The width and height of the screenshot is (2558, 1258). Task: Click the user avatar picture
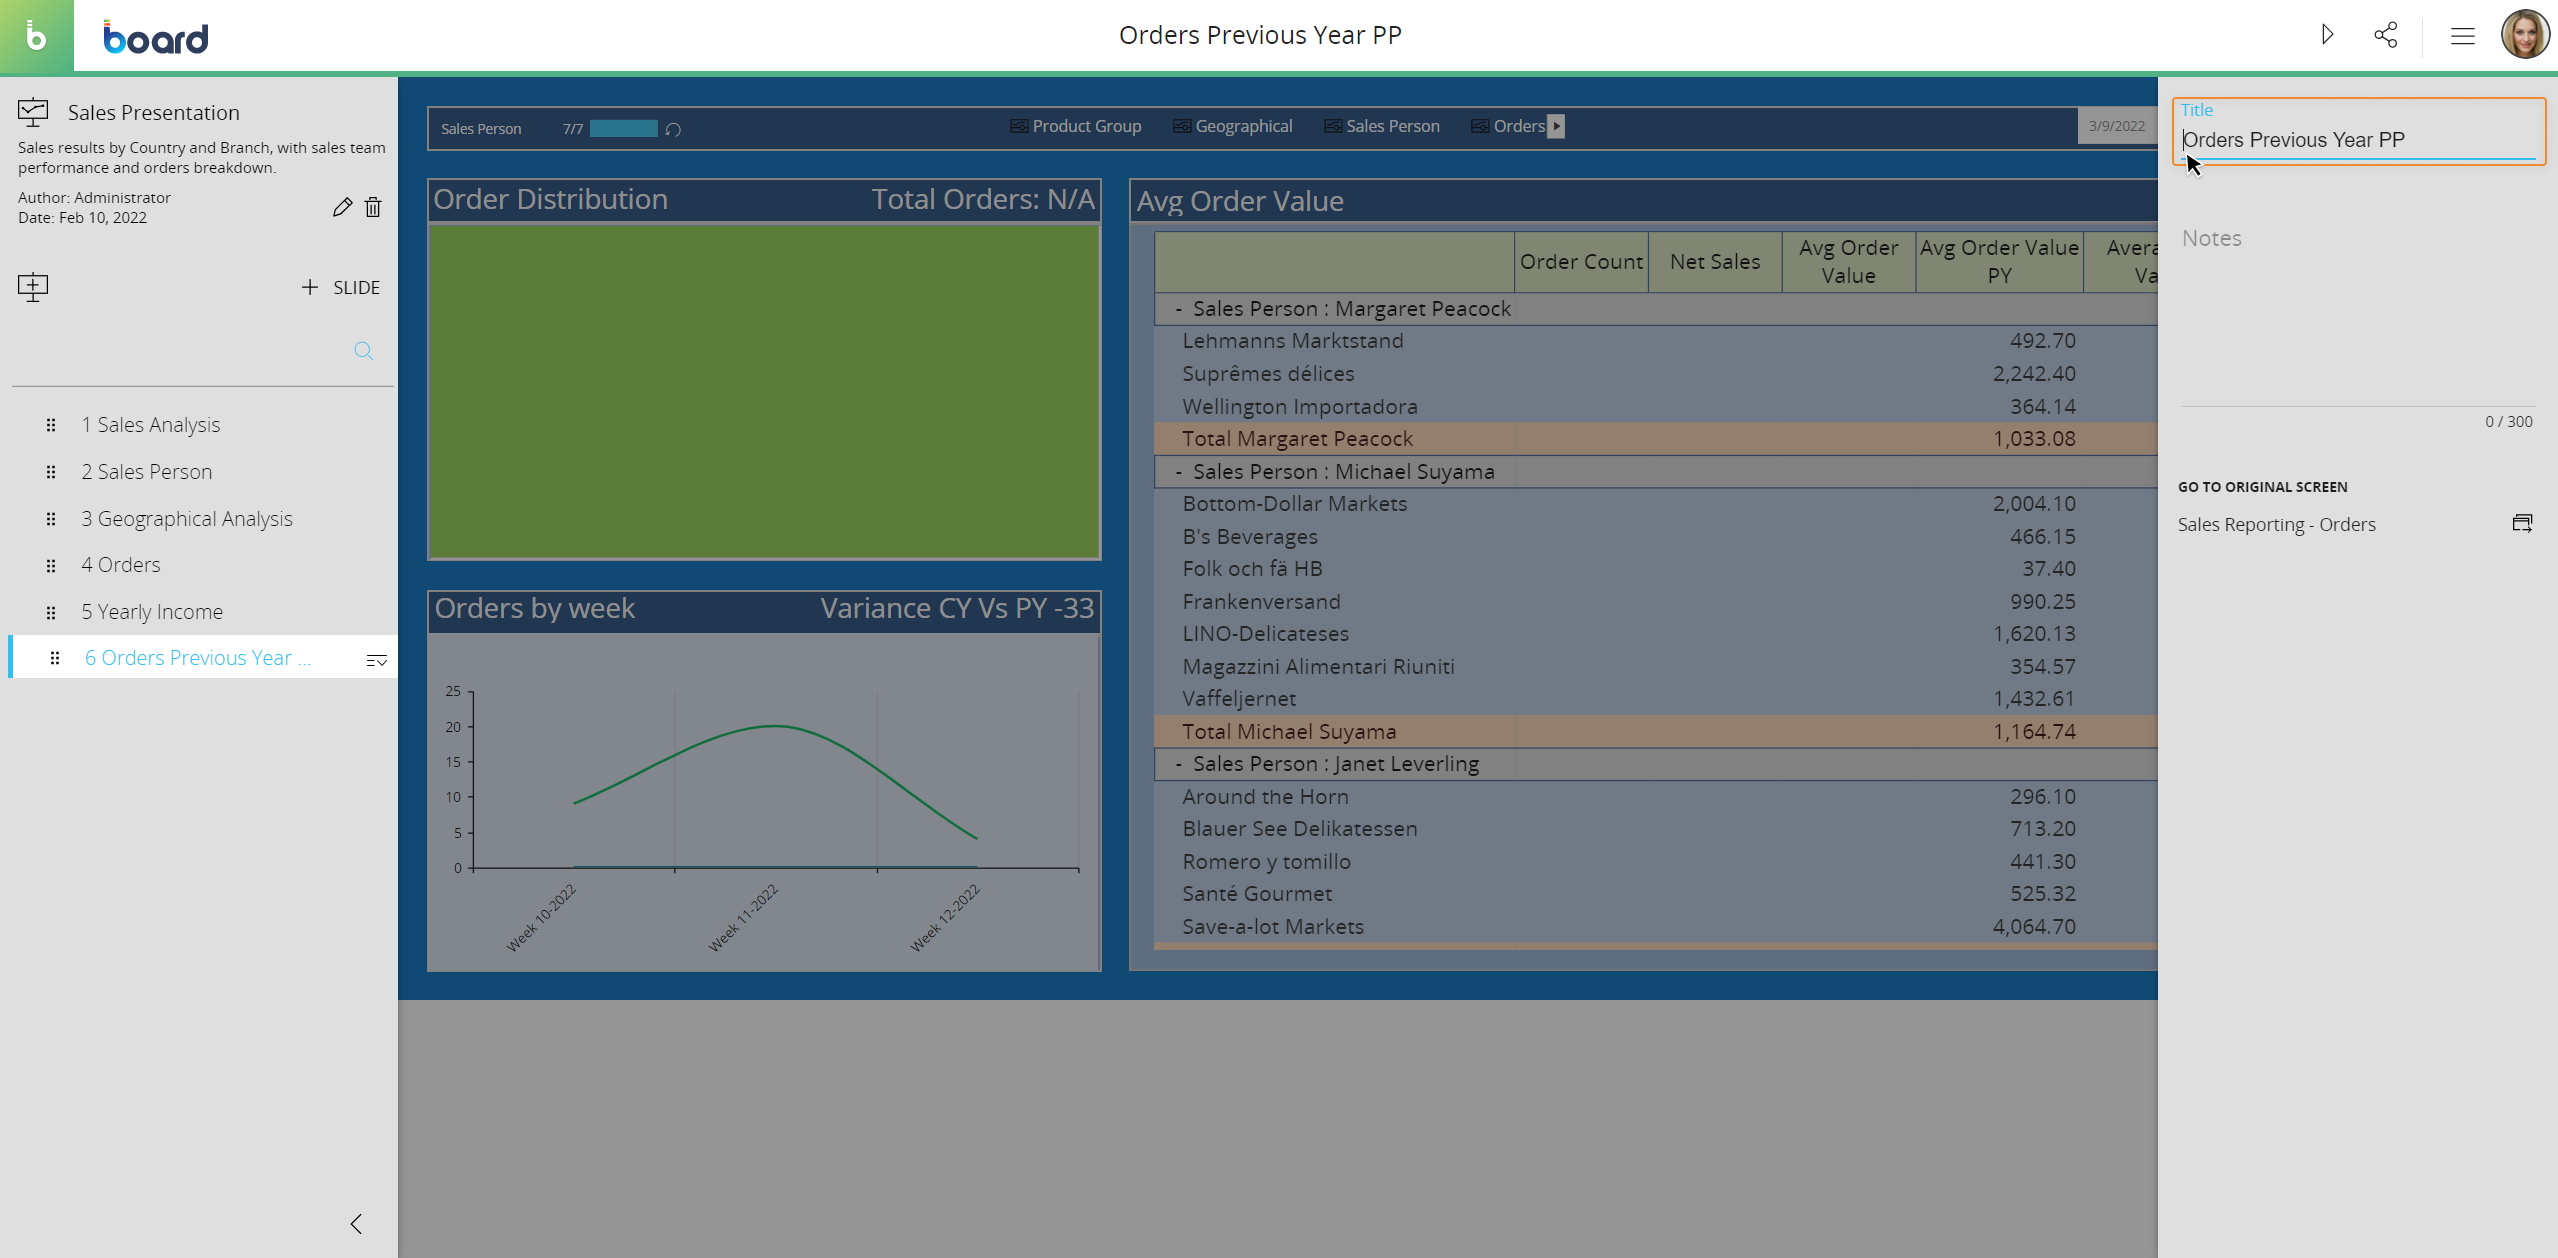click(2524, 35)
